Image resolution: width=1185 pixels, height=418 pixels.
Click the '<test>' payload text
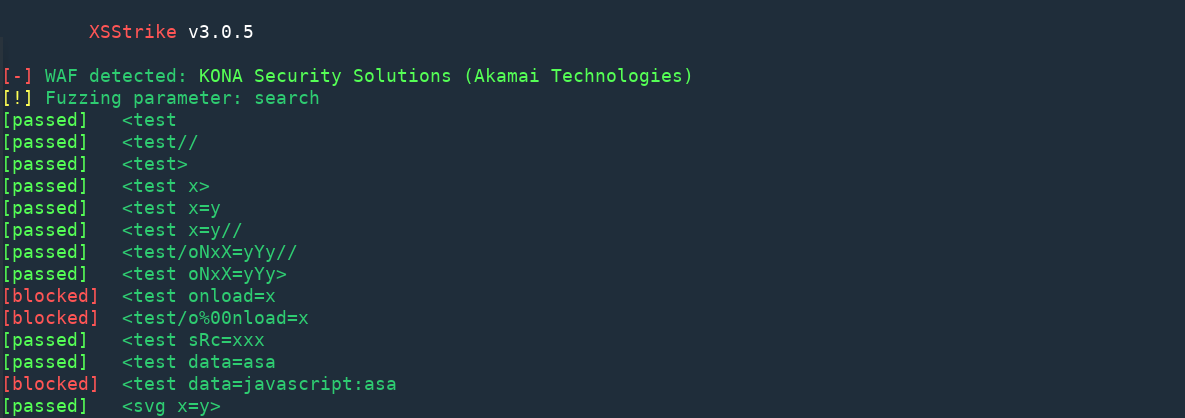click(x=155, y=164)
